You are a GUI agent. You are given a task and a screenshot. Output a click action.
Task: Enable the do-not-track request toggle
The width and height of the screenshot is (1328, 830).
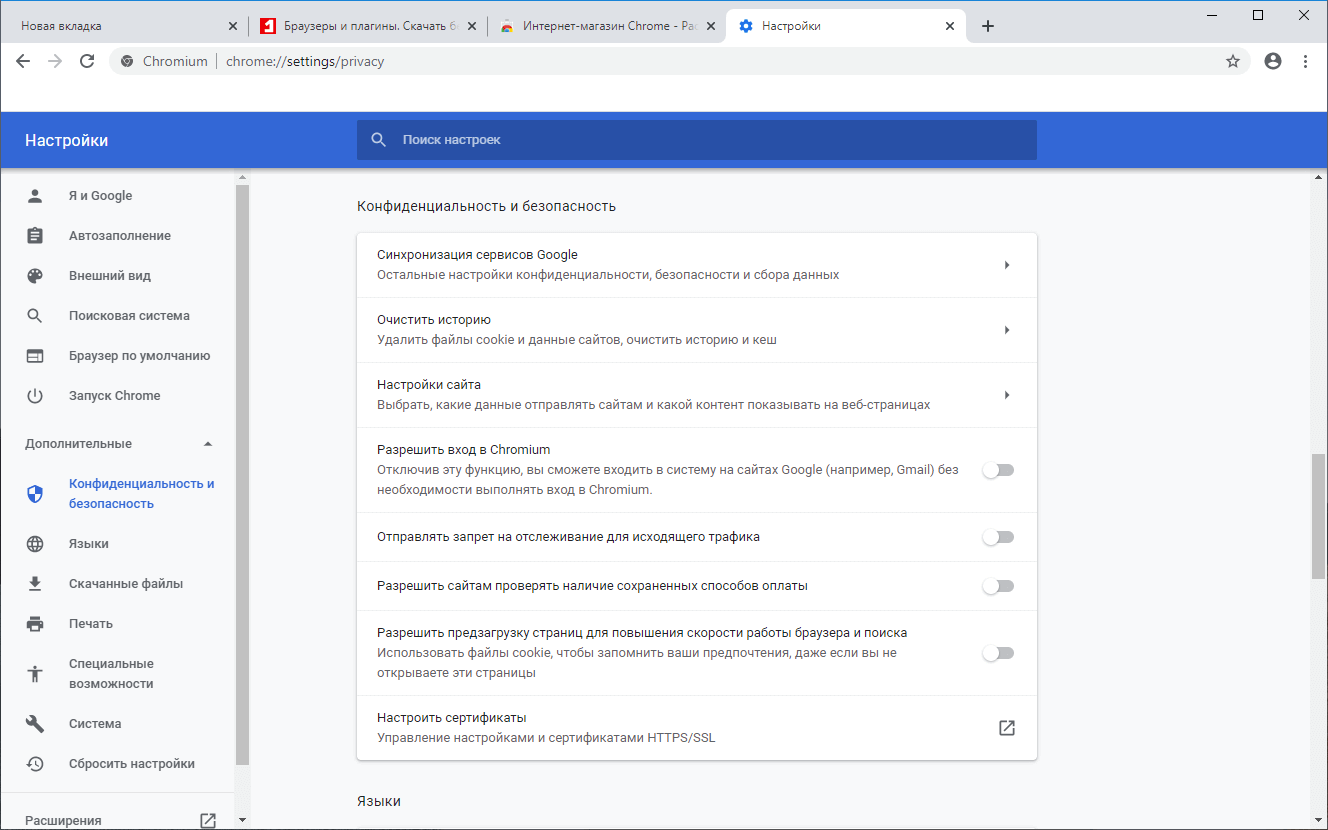[x=998, y=537]
